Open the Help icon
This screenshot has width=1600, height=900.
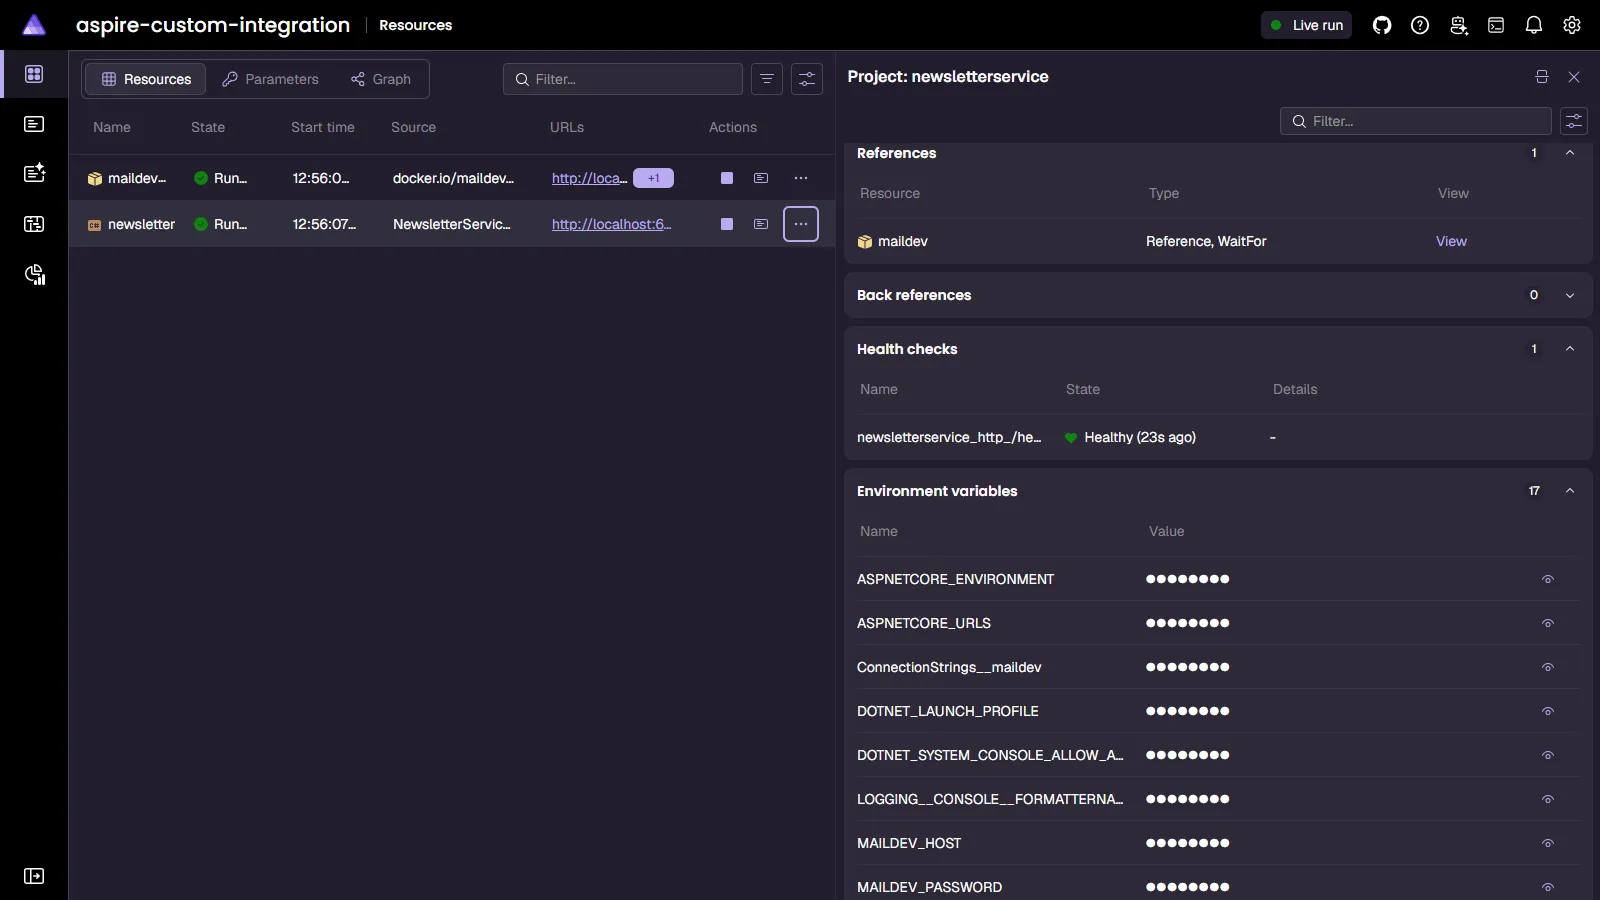[x=1420, y=25]
